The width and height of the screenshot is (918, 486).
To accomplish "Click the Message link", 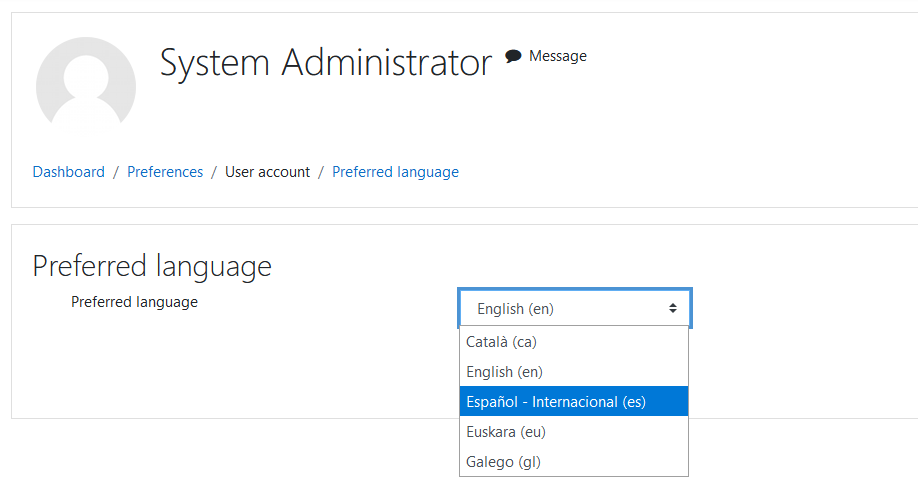I will (557, 56).
